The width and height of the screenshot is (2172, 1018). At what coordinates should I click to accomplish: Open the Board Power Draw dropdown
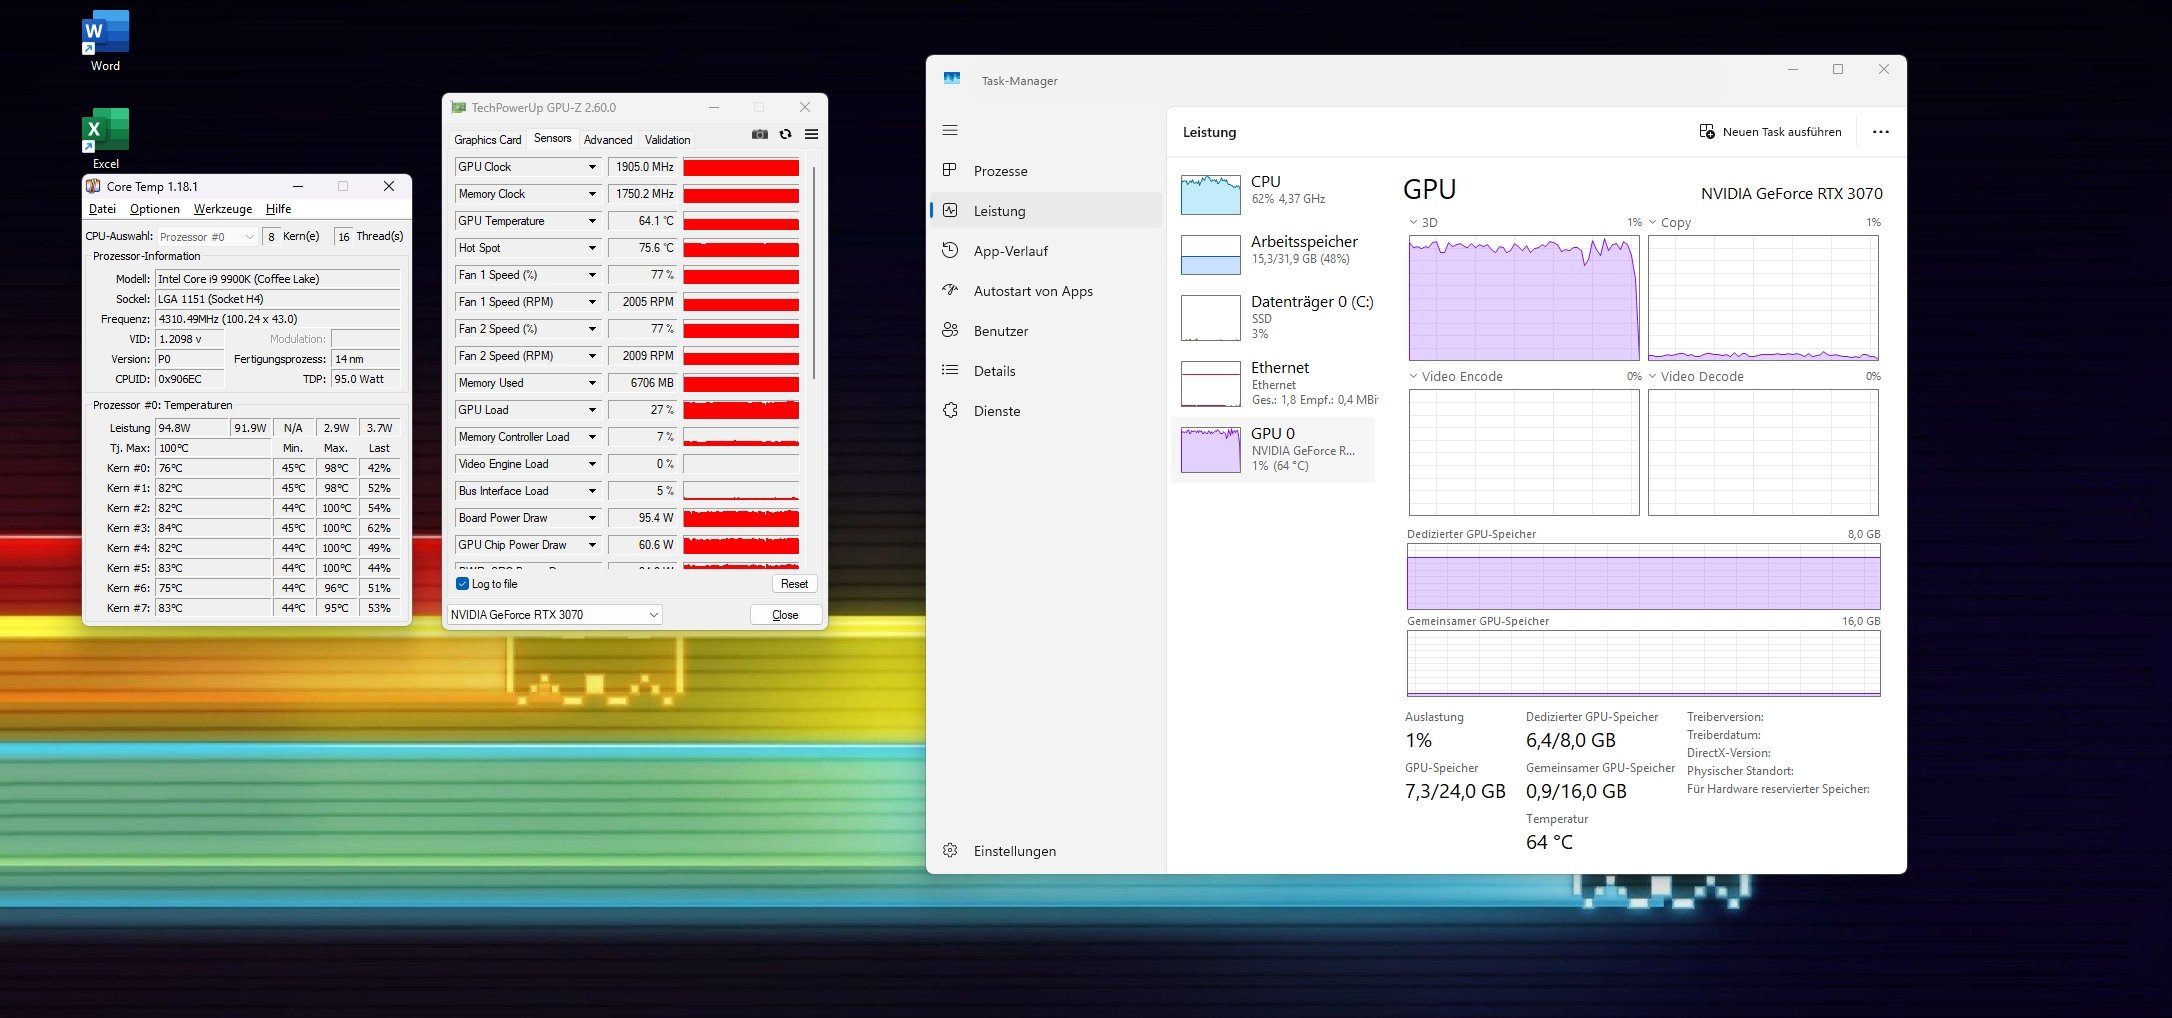click(592, 518)
